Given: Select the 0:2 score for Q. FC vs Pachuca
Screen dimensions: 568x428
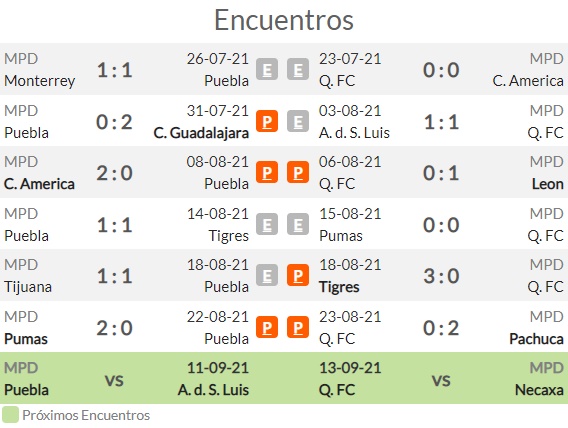Looking at the screenshot, I should [441, 328].
